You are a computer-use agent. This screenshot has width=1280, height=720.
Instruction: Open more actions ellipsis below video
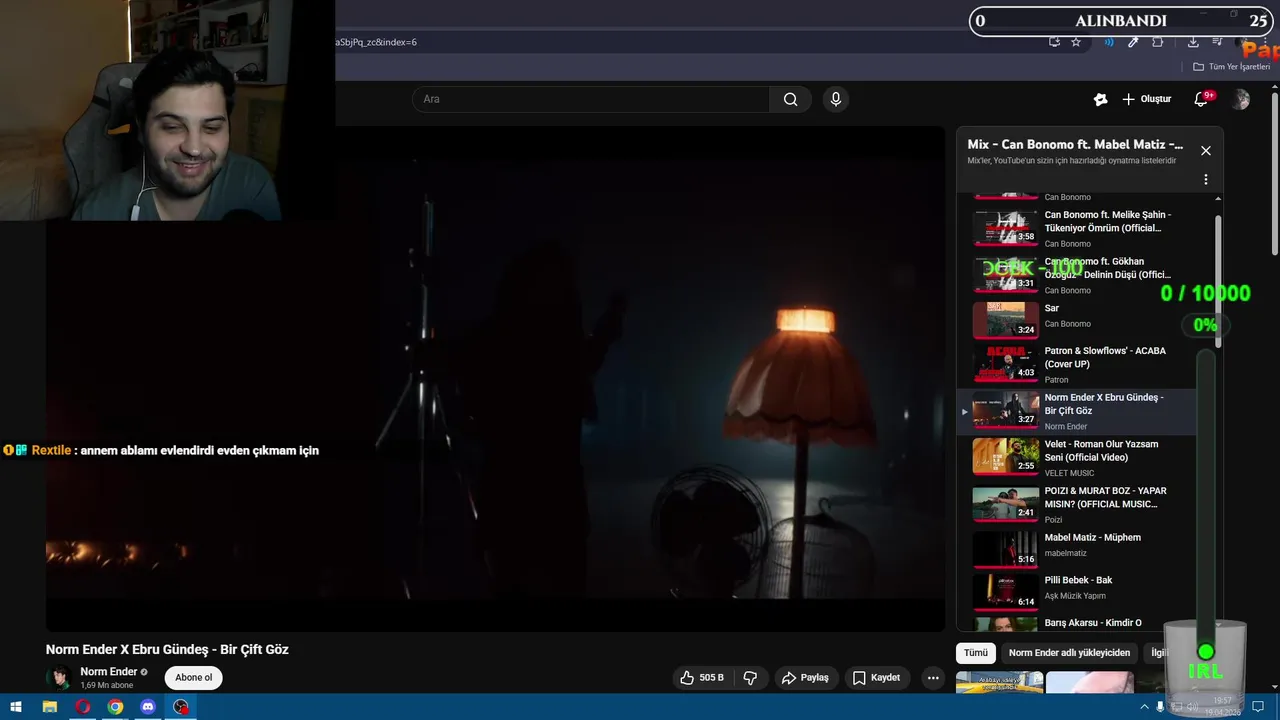click(x=933, y=678)
